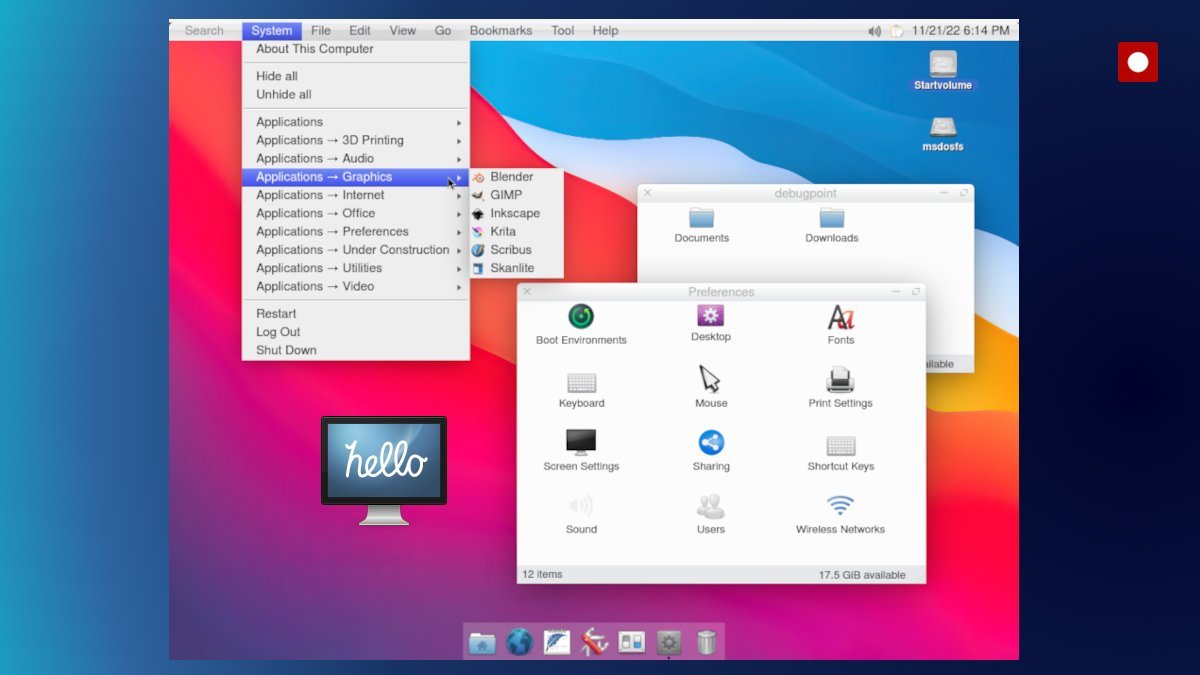Open the Downloads folder in debugpoint window

[831, 222]
